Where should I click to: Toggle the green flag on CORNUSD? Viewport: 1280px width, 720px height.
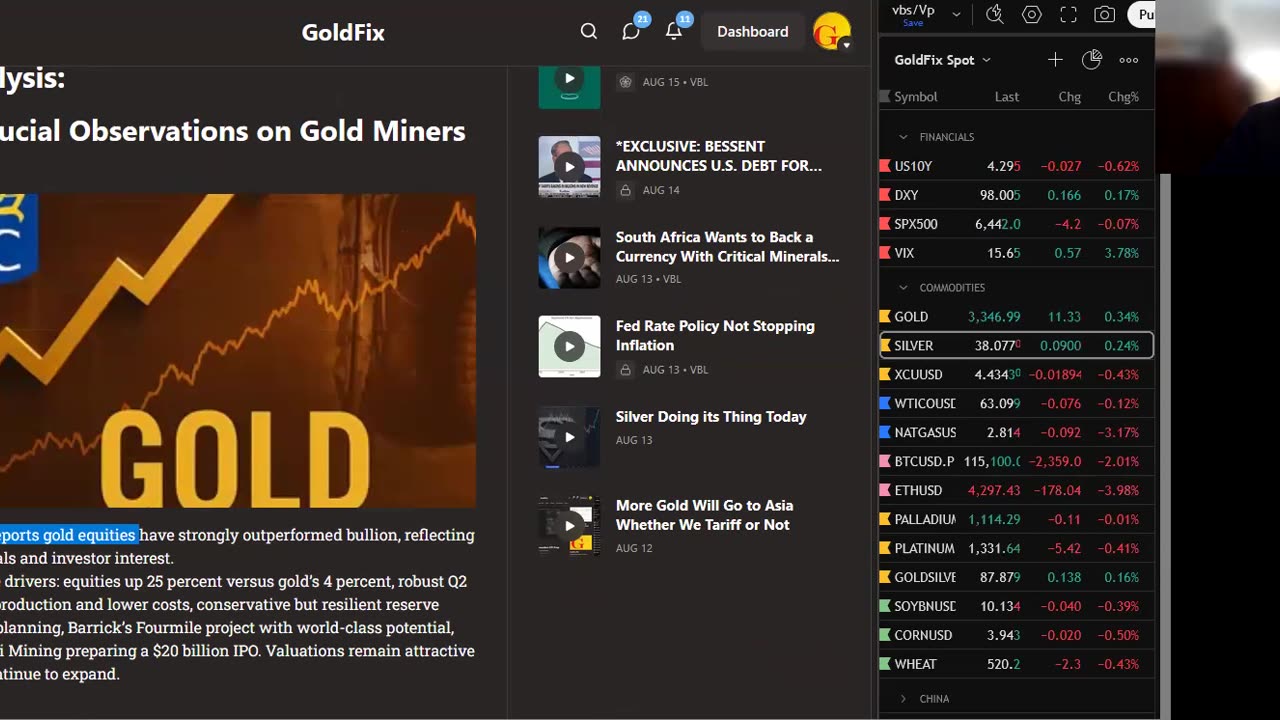pyautogui.click(x=885, y=635)
